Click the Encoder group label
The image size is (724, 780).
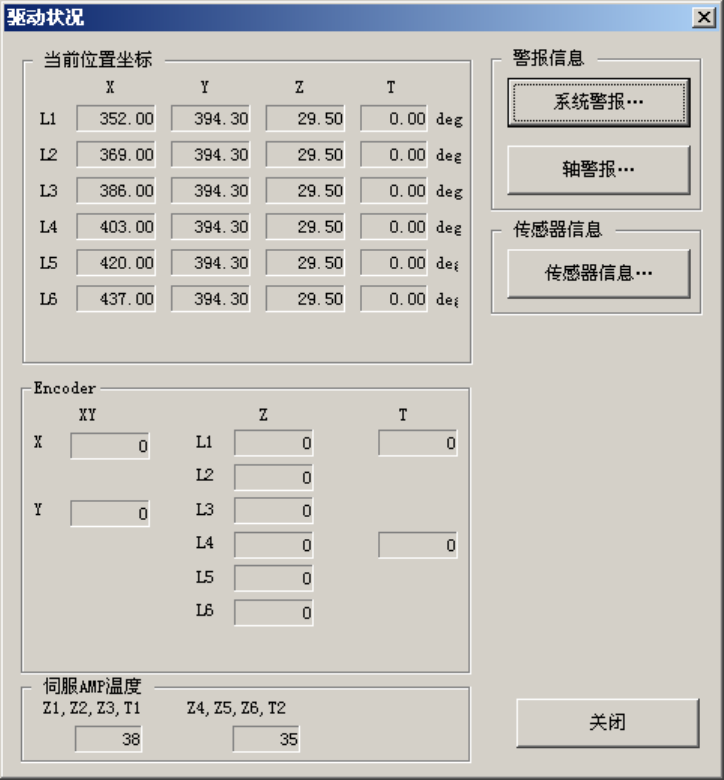(65, 388)
